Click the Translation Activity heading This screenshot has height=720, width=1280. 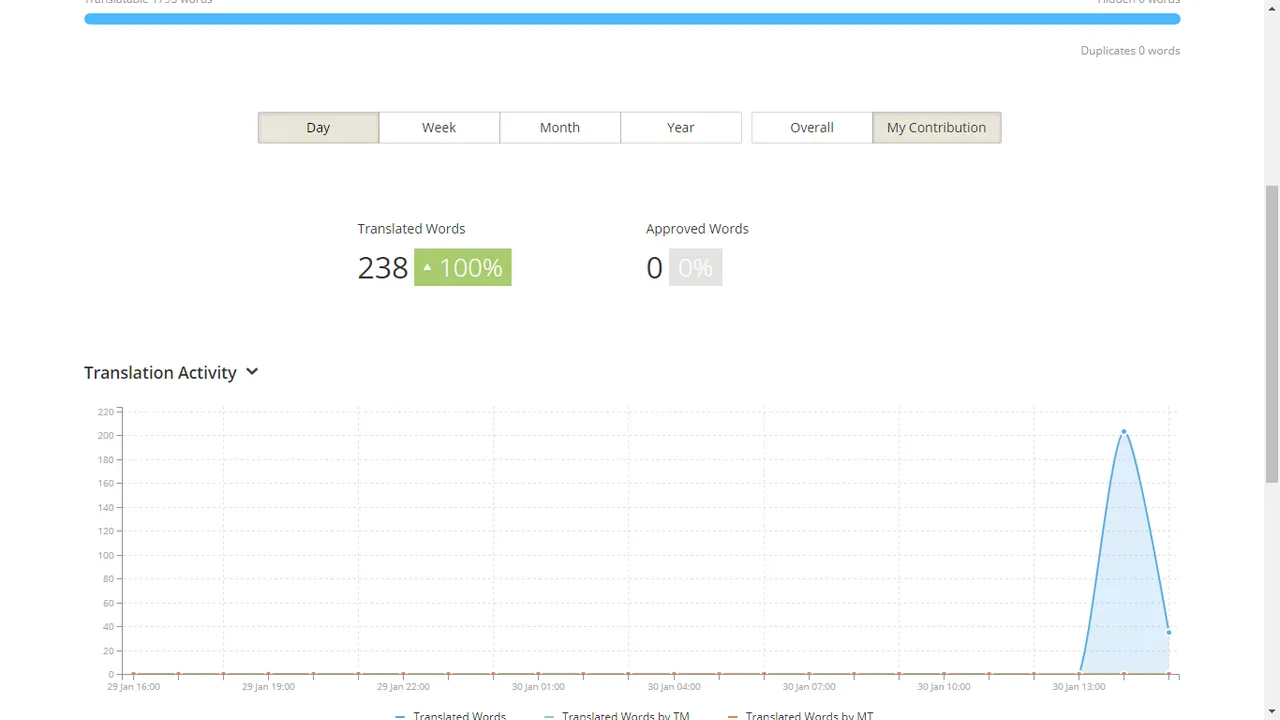click(x=160, y=372)
